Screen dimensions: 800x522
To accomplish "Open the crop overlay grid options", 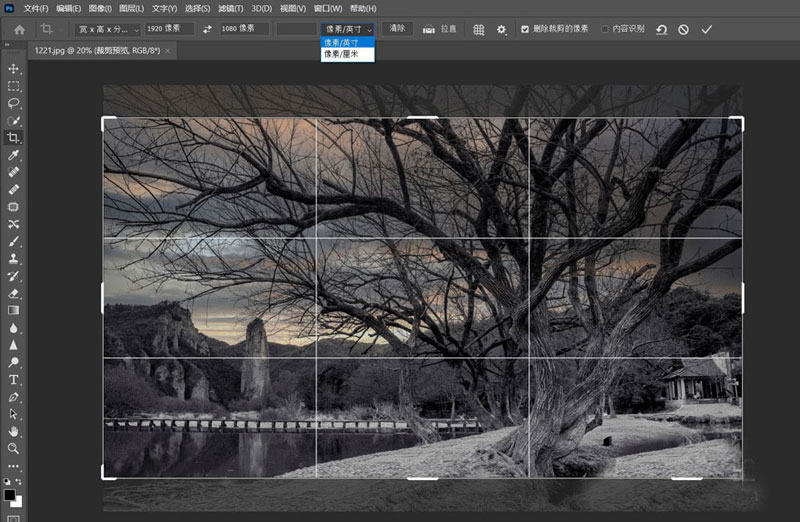I will pyautogui.click(x=479, y=30).
